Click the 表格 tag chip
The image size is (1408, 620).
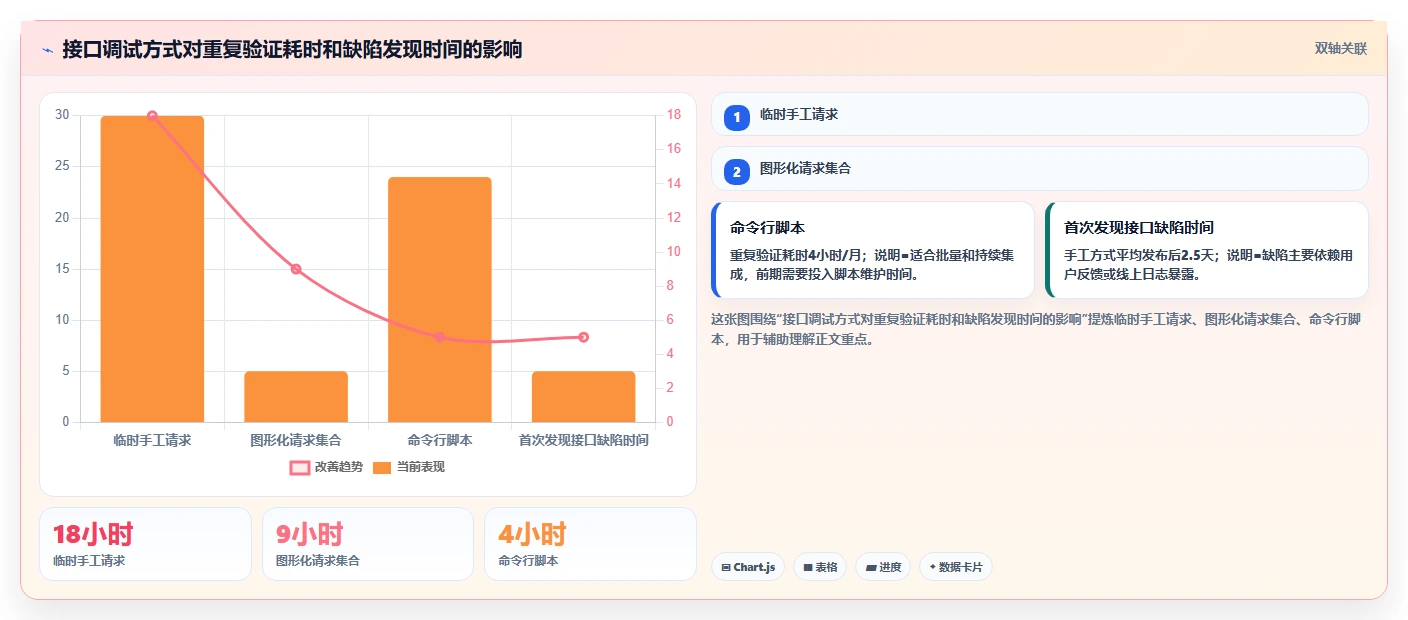point(820,567)
